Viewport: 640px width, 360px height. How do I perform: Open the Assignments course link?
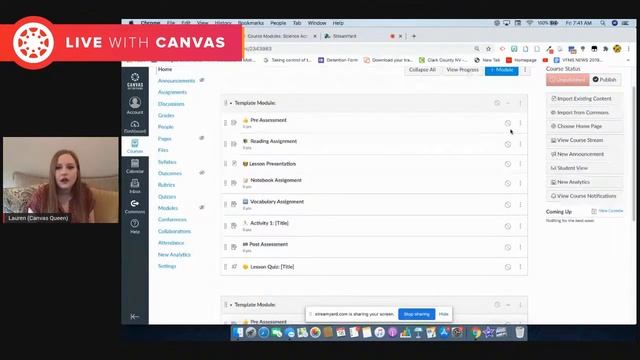(172, 92)
